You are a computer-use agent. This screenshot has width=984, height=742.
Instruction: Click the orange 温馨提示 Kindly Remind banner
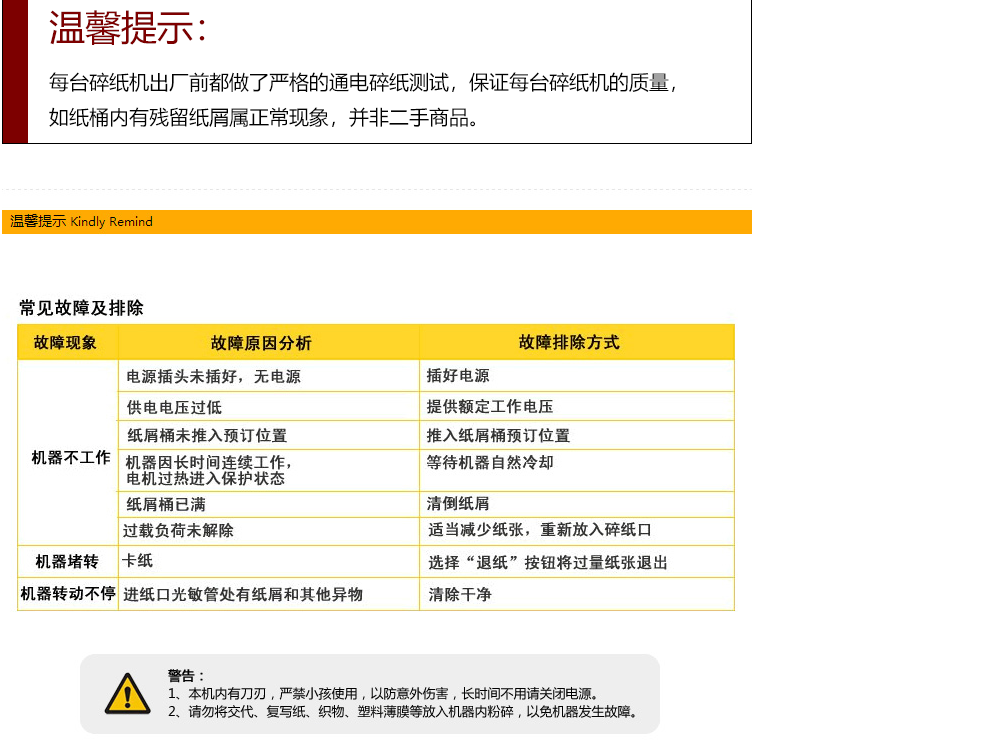(x=376, y=222)
